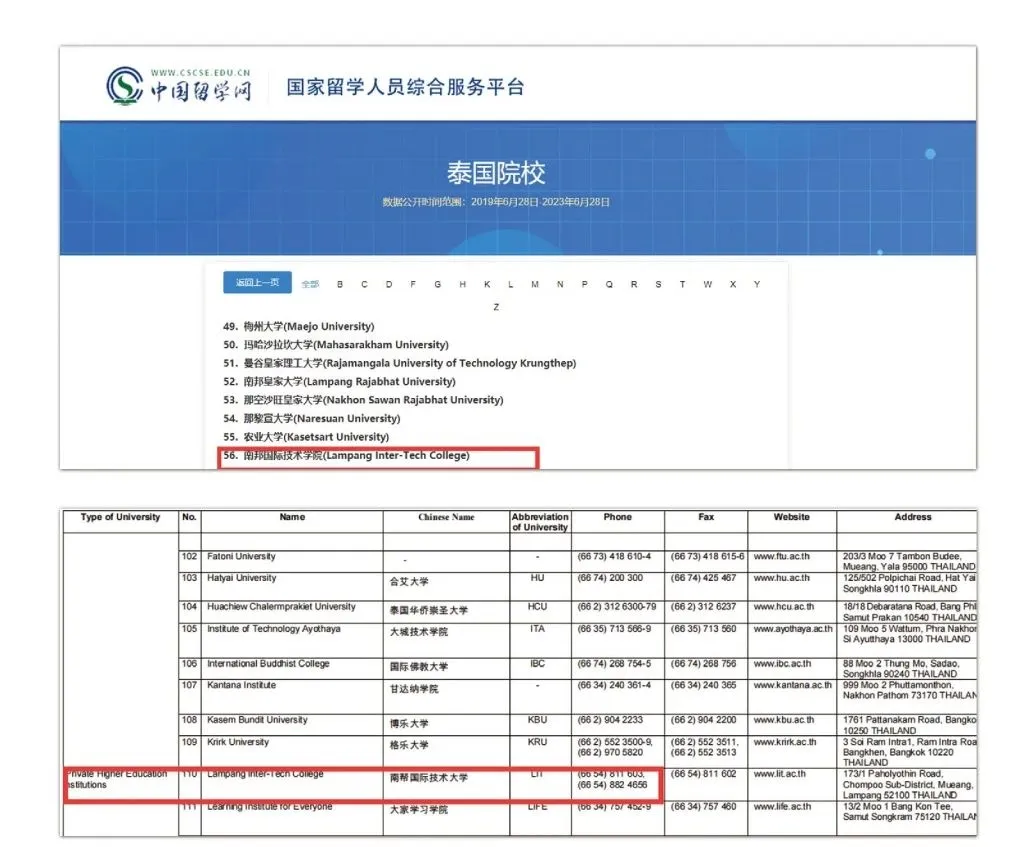Filter universities by letter S
Image resolution: width=1031 pixels, height=847 pixels.
(658, 284)
